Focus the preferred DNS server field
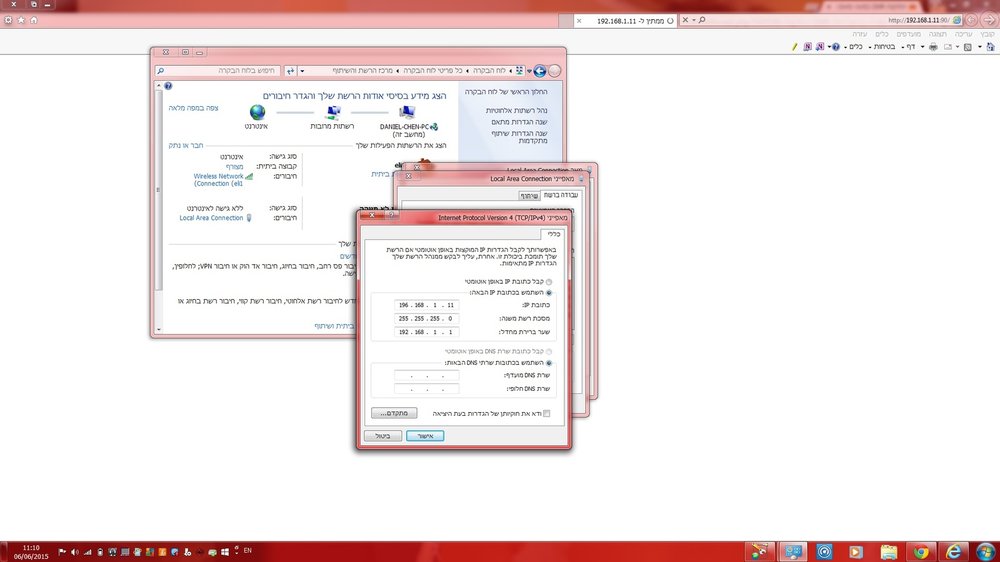The height and width of the screenshot is (562, 1000). pyautogui.click(x=426, y=375)
